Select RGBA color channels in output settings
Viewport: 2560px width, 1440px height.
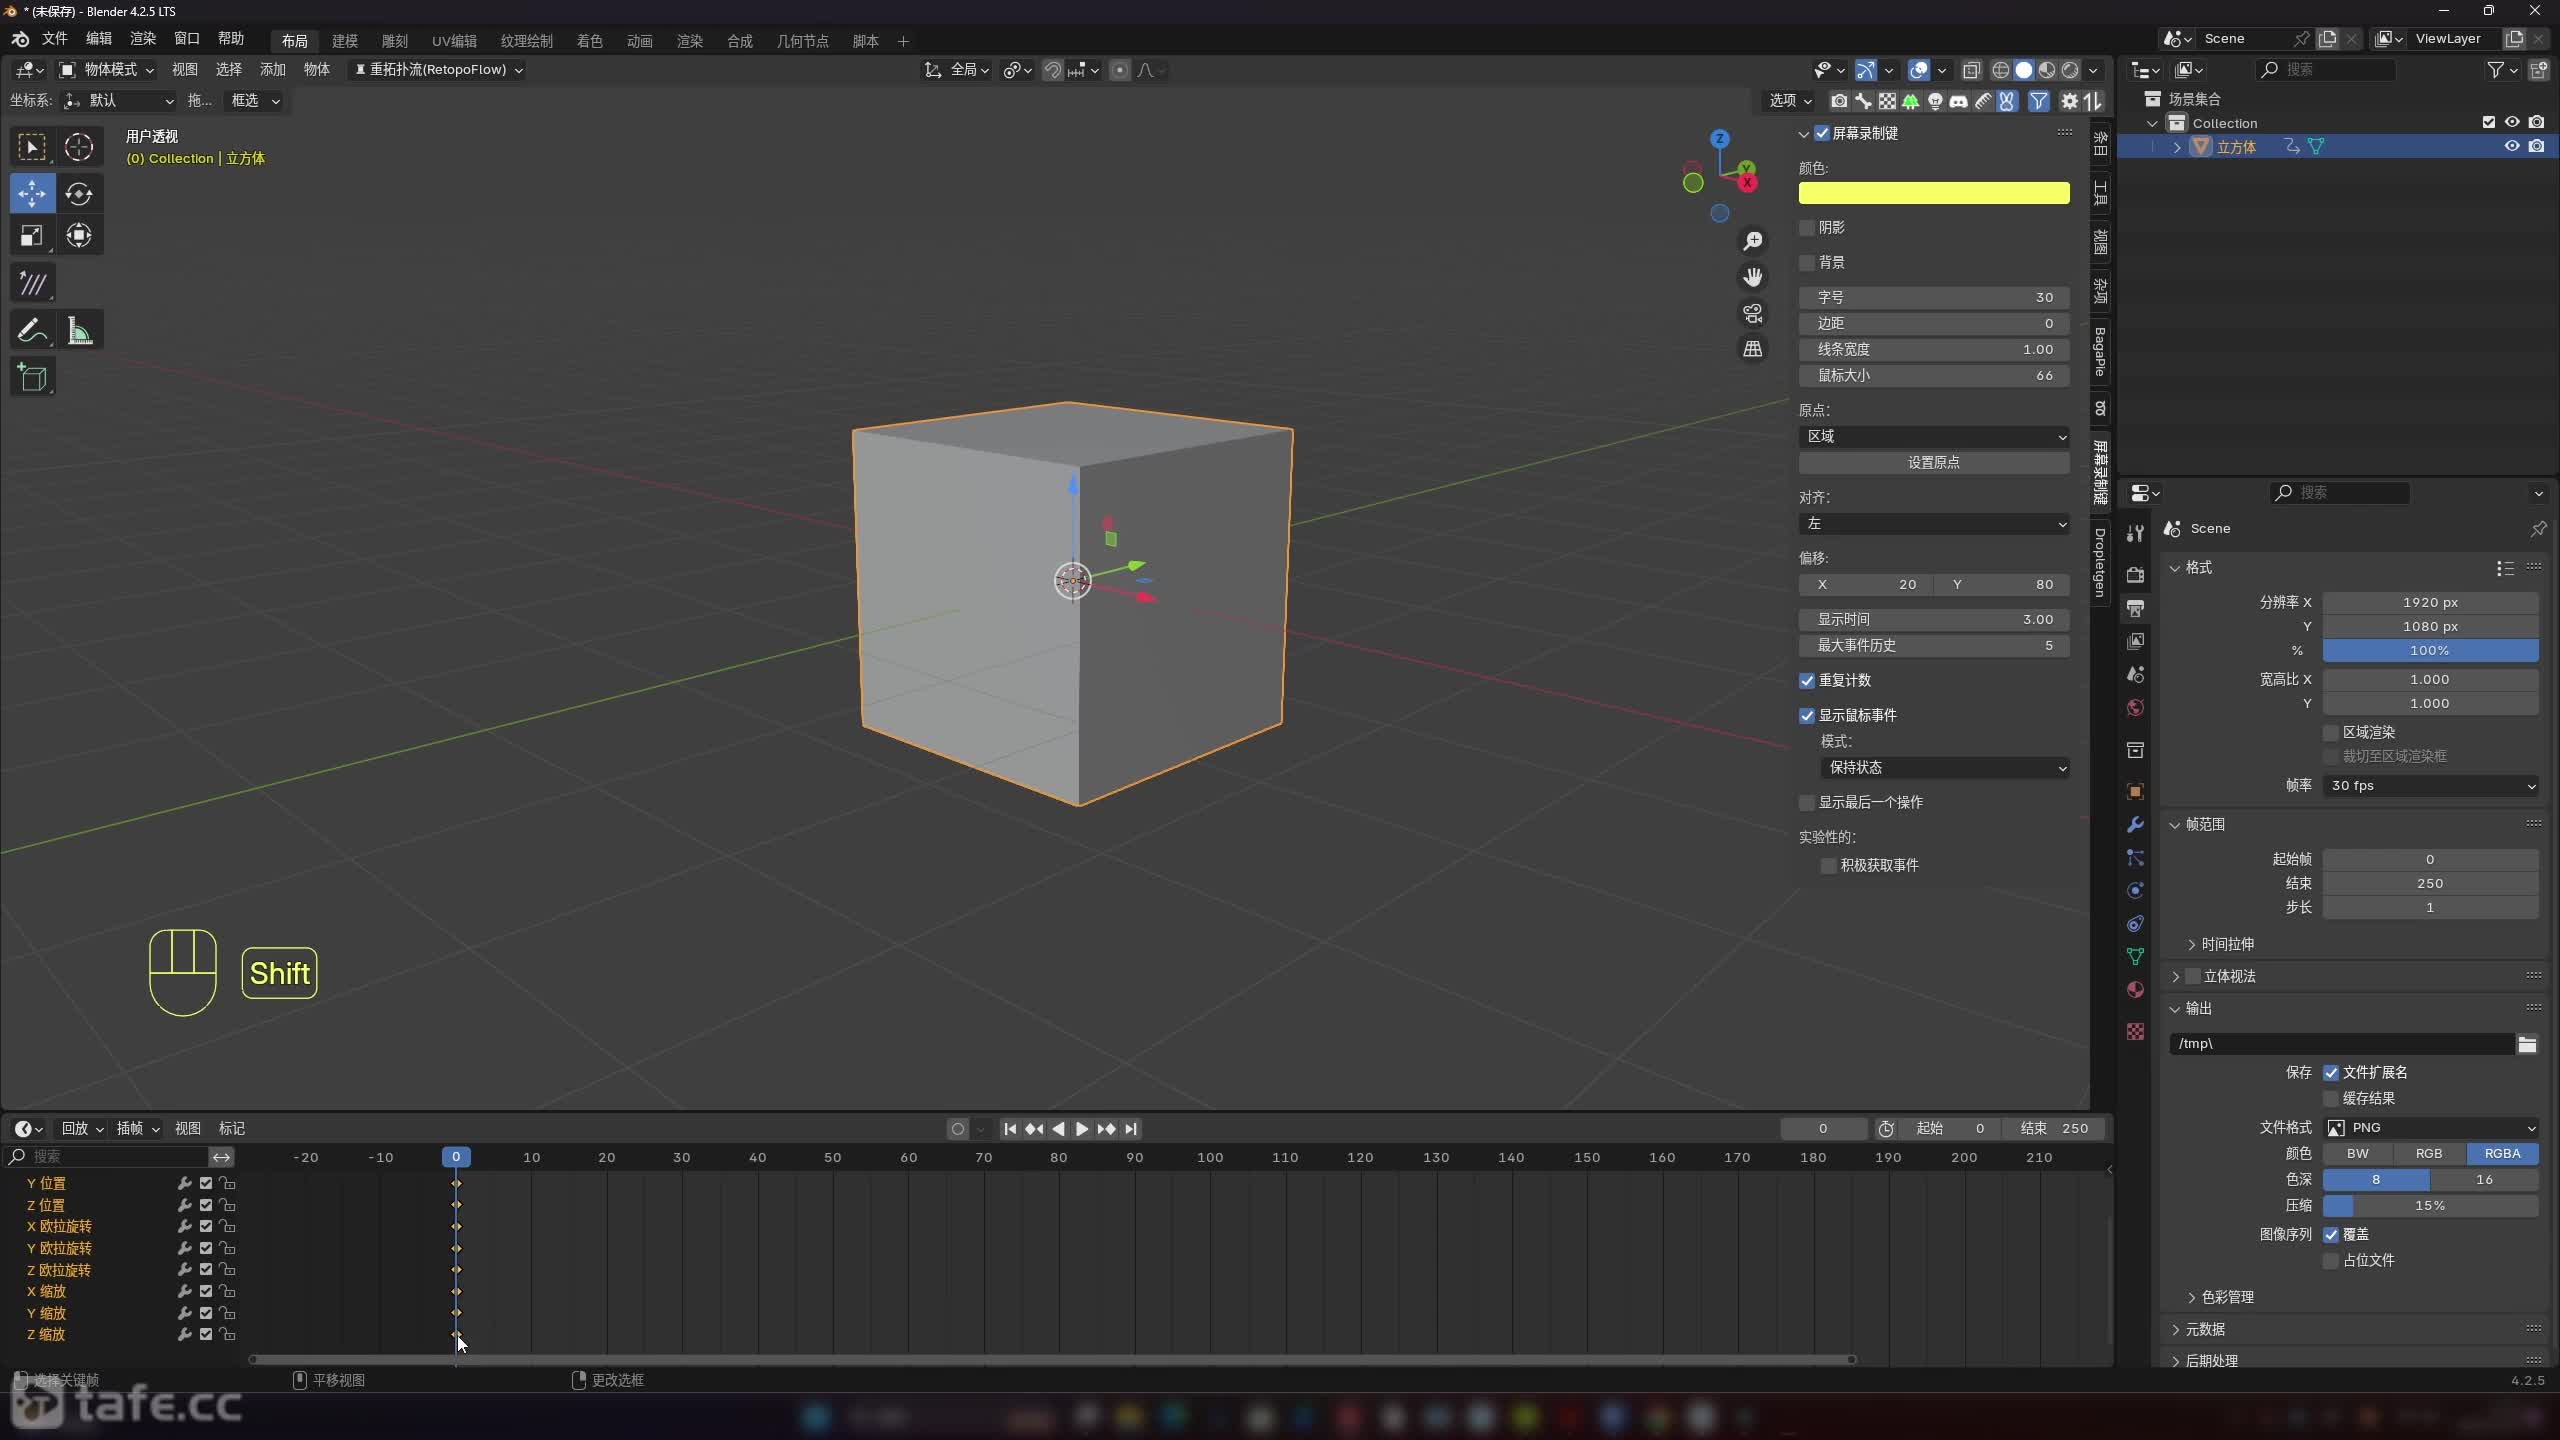point(2504,1153)
